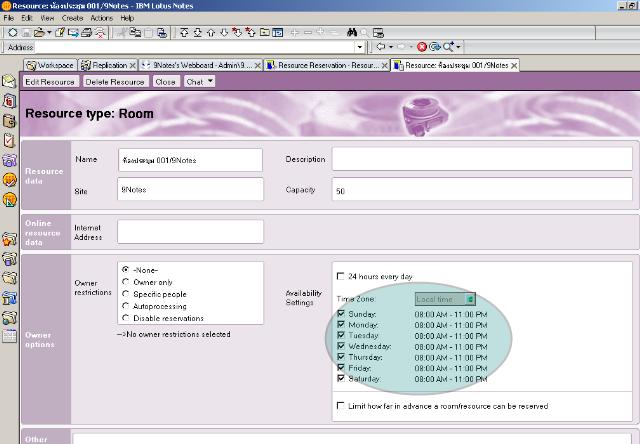
Task: Click the navigate-to-top arrow toolbar icon
Action: [x=184, y=33]
